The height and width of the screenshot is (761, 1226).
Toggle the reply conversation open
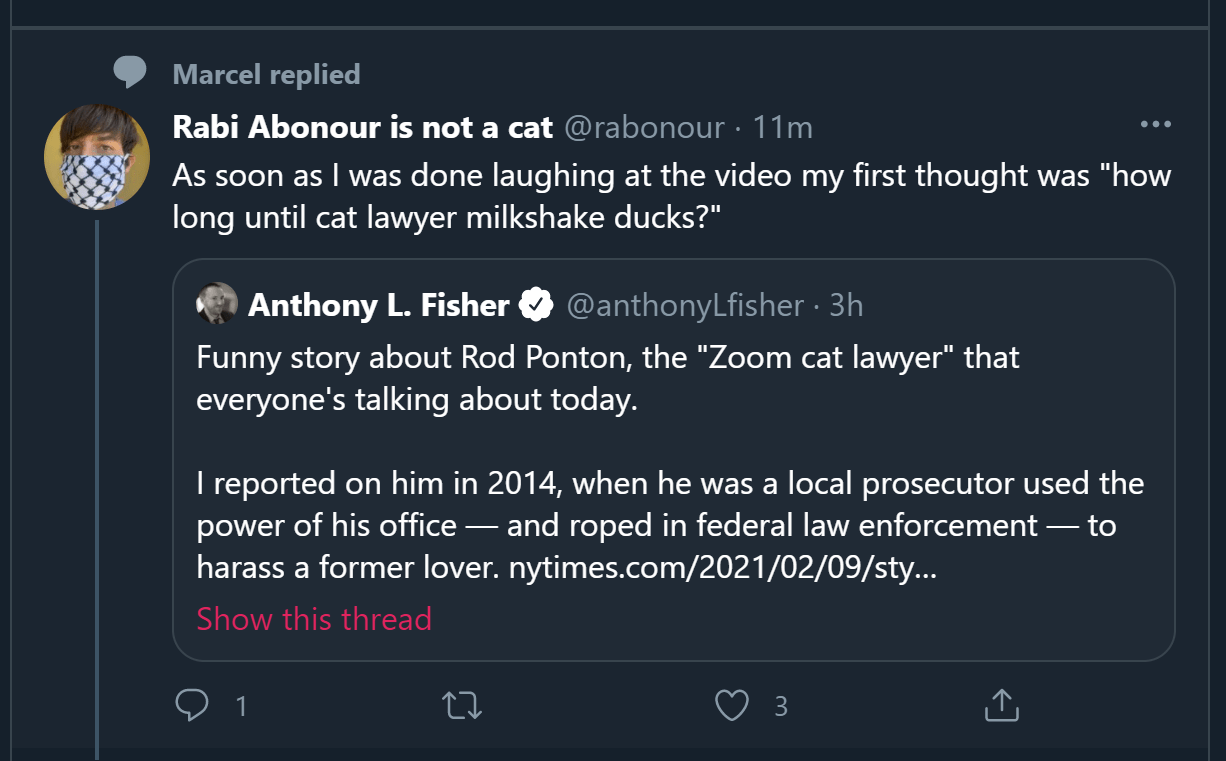193,706
